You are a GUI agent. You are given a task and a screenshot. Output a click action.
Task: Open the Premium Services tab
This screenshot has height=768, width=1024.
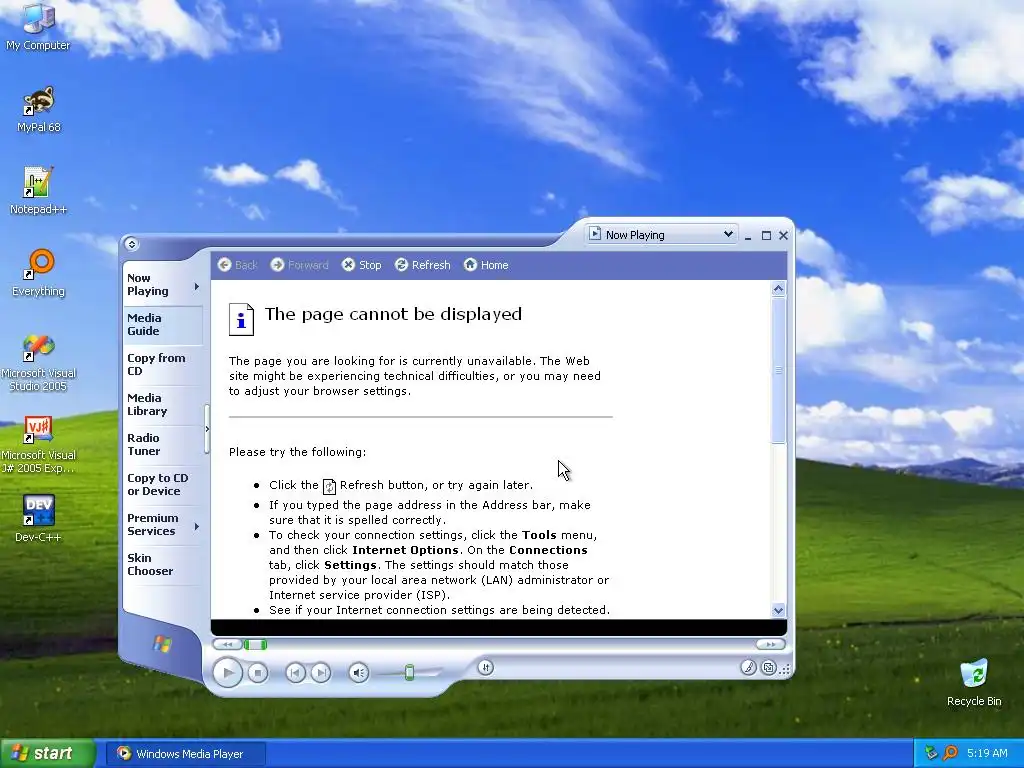pos(157,524)
